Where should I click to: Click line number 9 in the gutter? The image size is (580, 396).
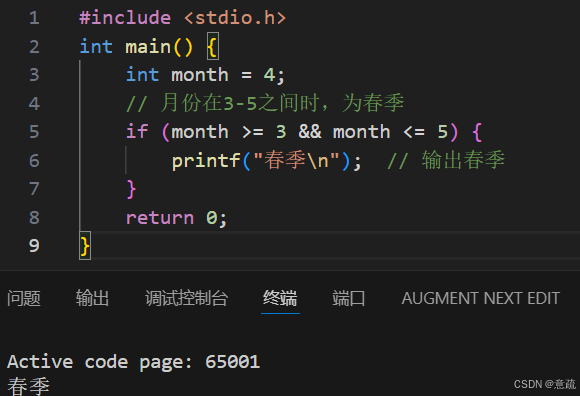34,246
